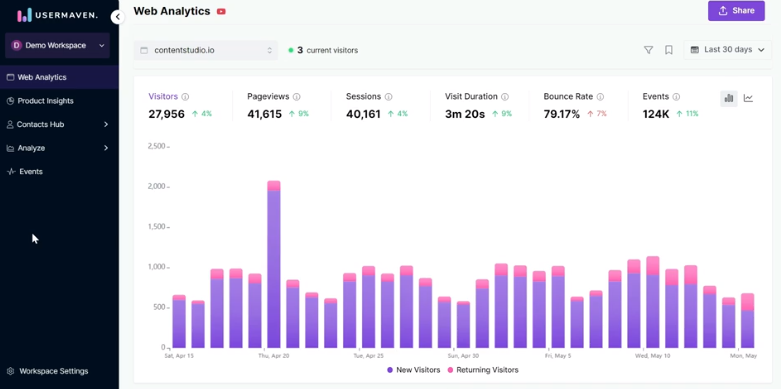Click the 124K events value
The width and height of the screenshot is (781, 389).
click(656, 114)
